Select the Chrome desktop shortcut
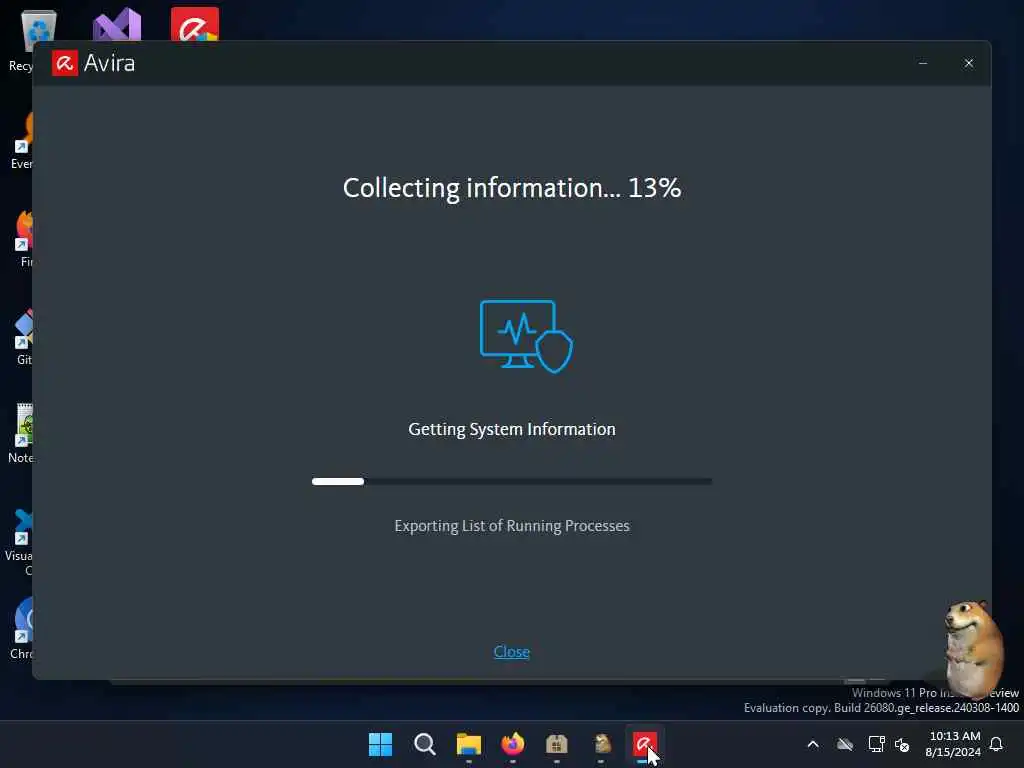This screenshot has width=1024, height=768. [x=22, y=628]
